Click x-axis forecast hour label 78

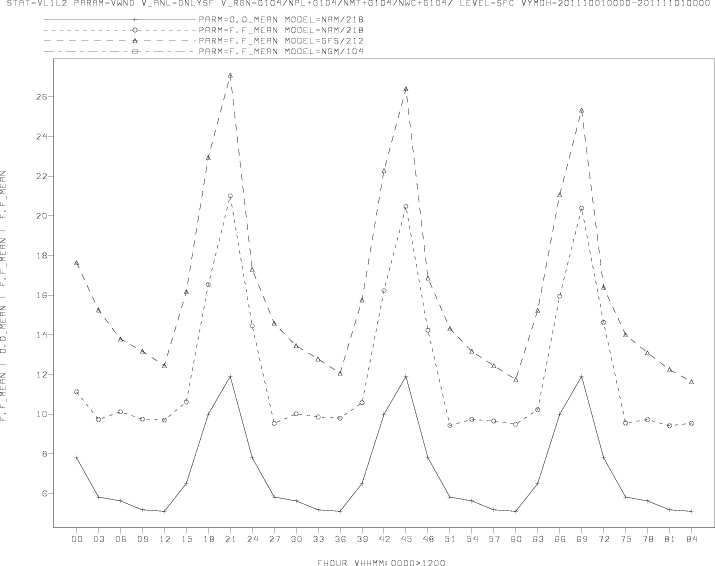pos(648,539)
